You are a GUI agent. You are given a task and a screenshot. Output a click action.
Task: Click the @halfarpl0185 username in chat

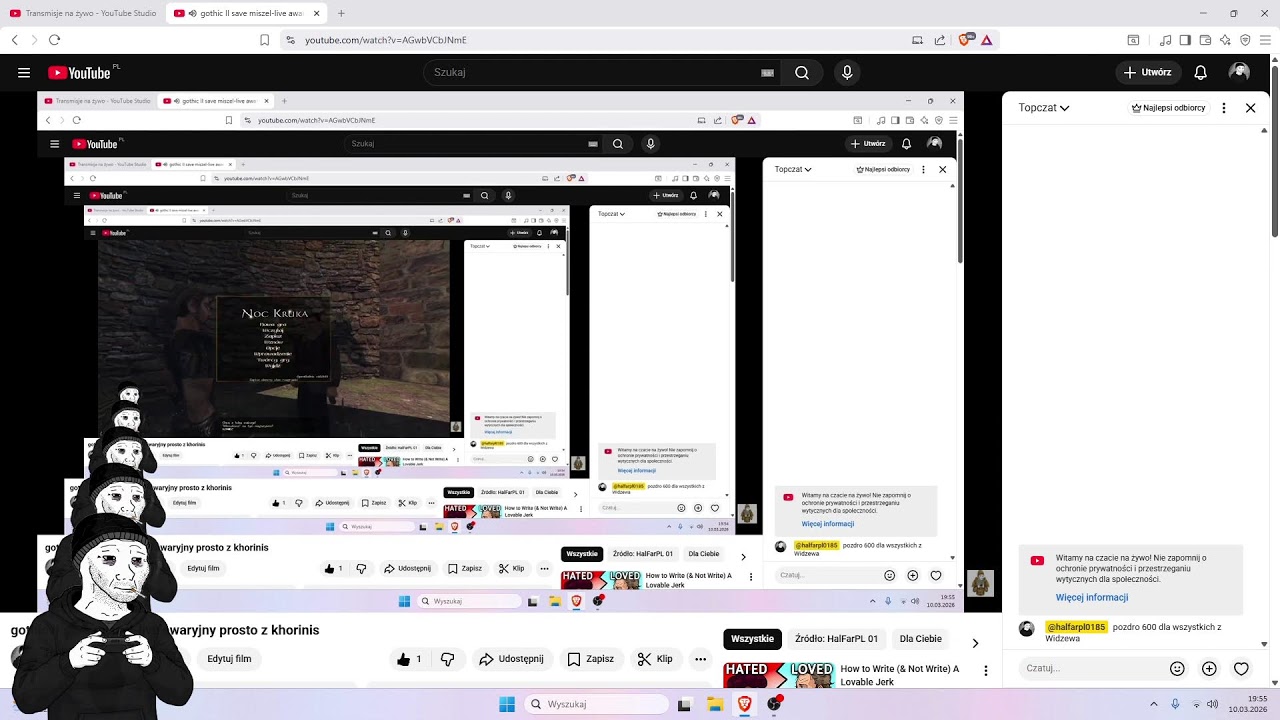1076,627
